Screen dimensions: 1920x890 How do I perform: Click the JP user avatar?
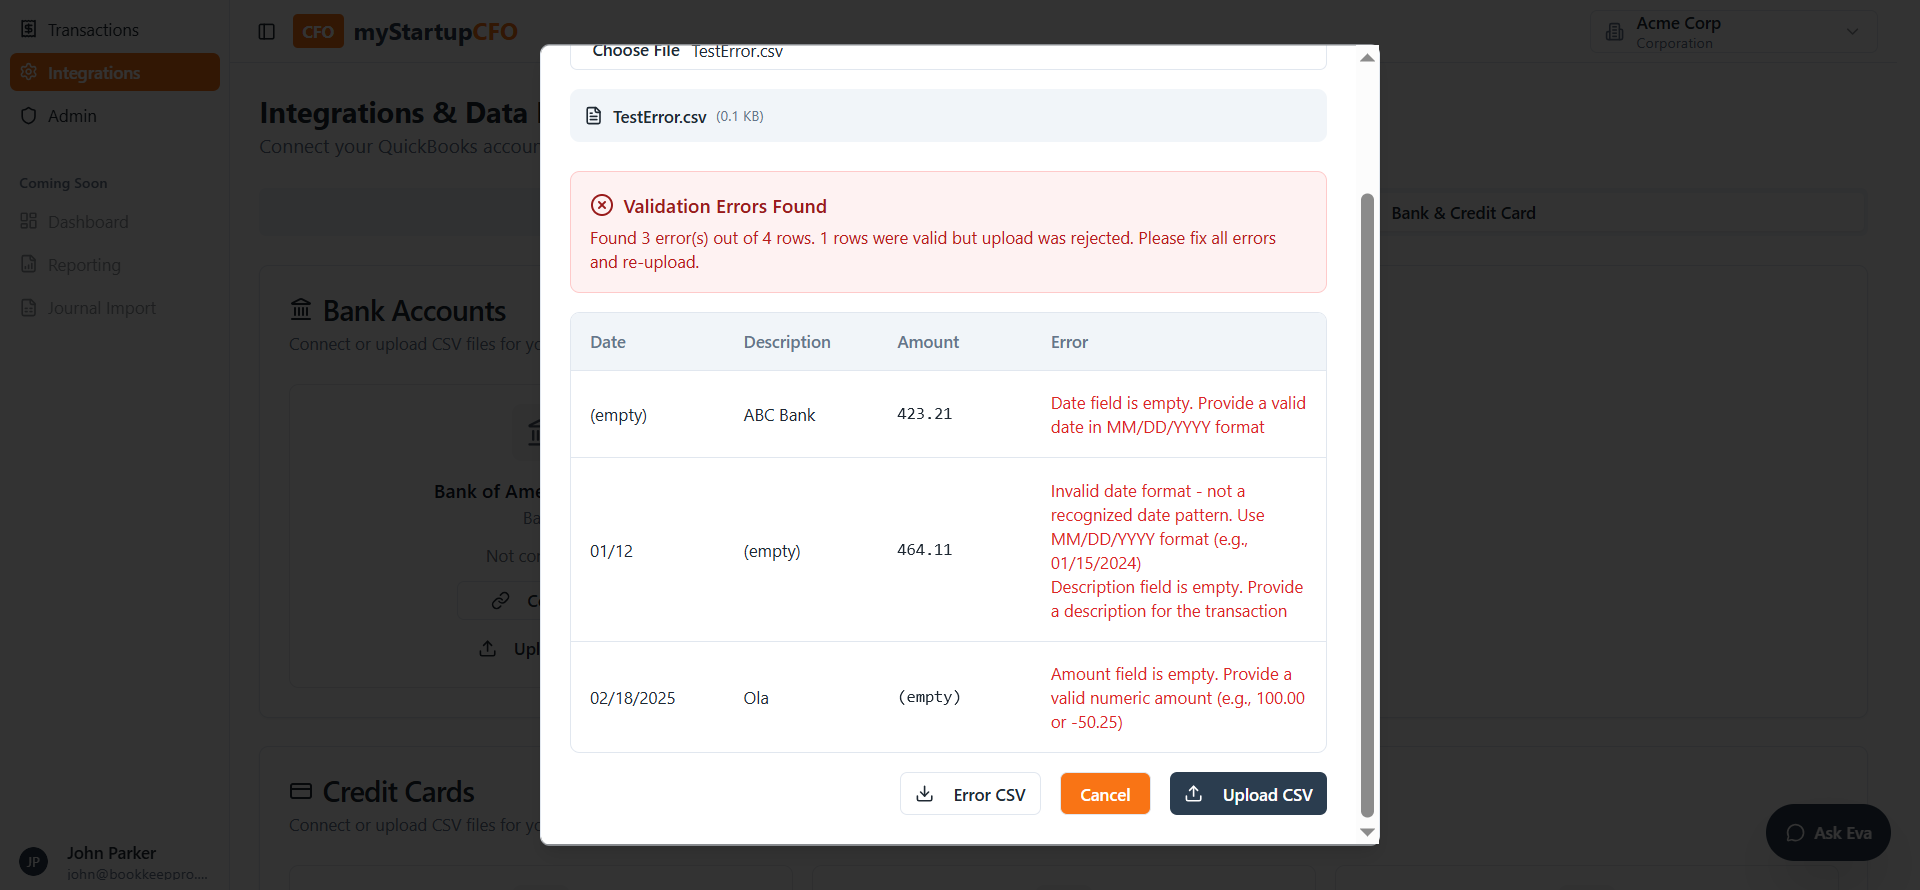pyautogui.click(x=33, y=862)
